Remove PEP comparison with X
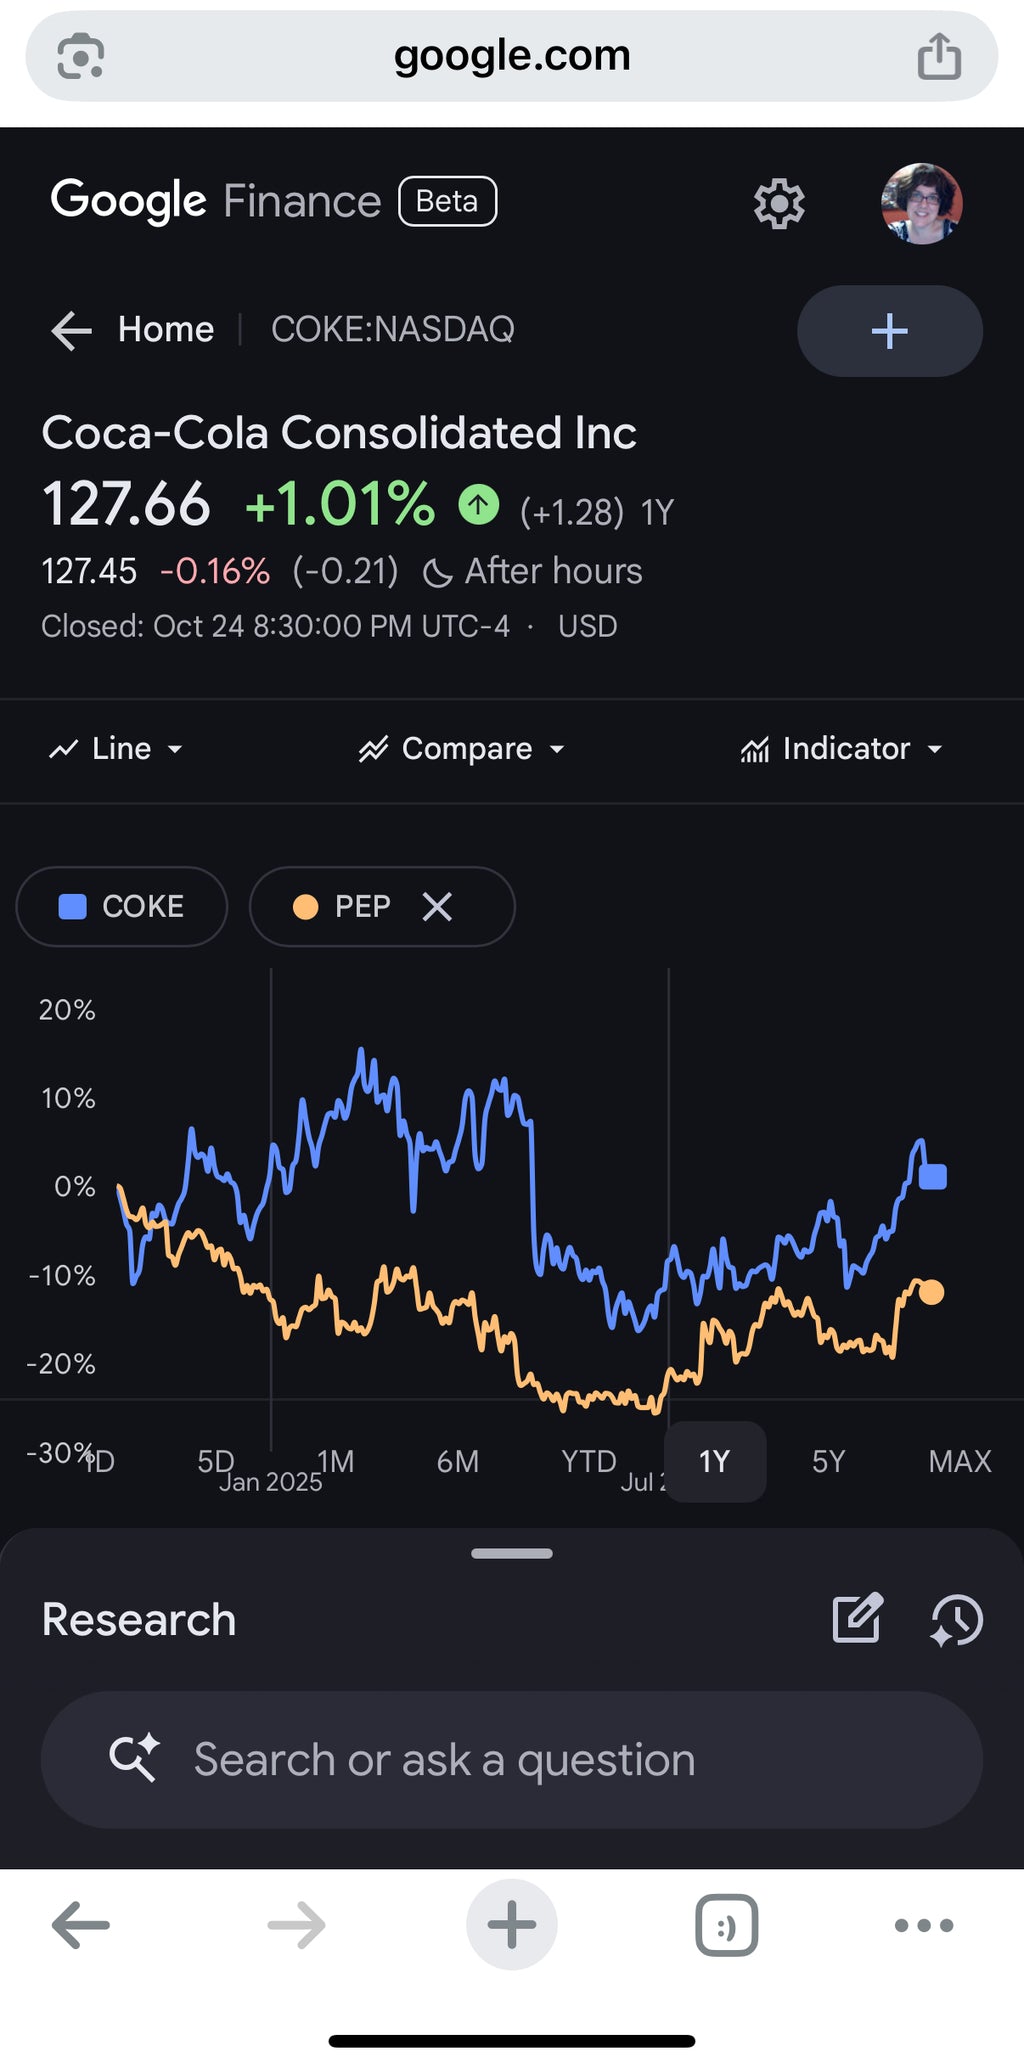 437,907
